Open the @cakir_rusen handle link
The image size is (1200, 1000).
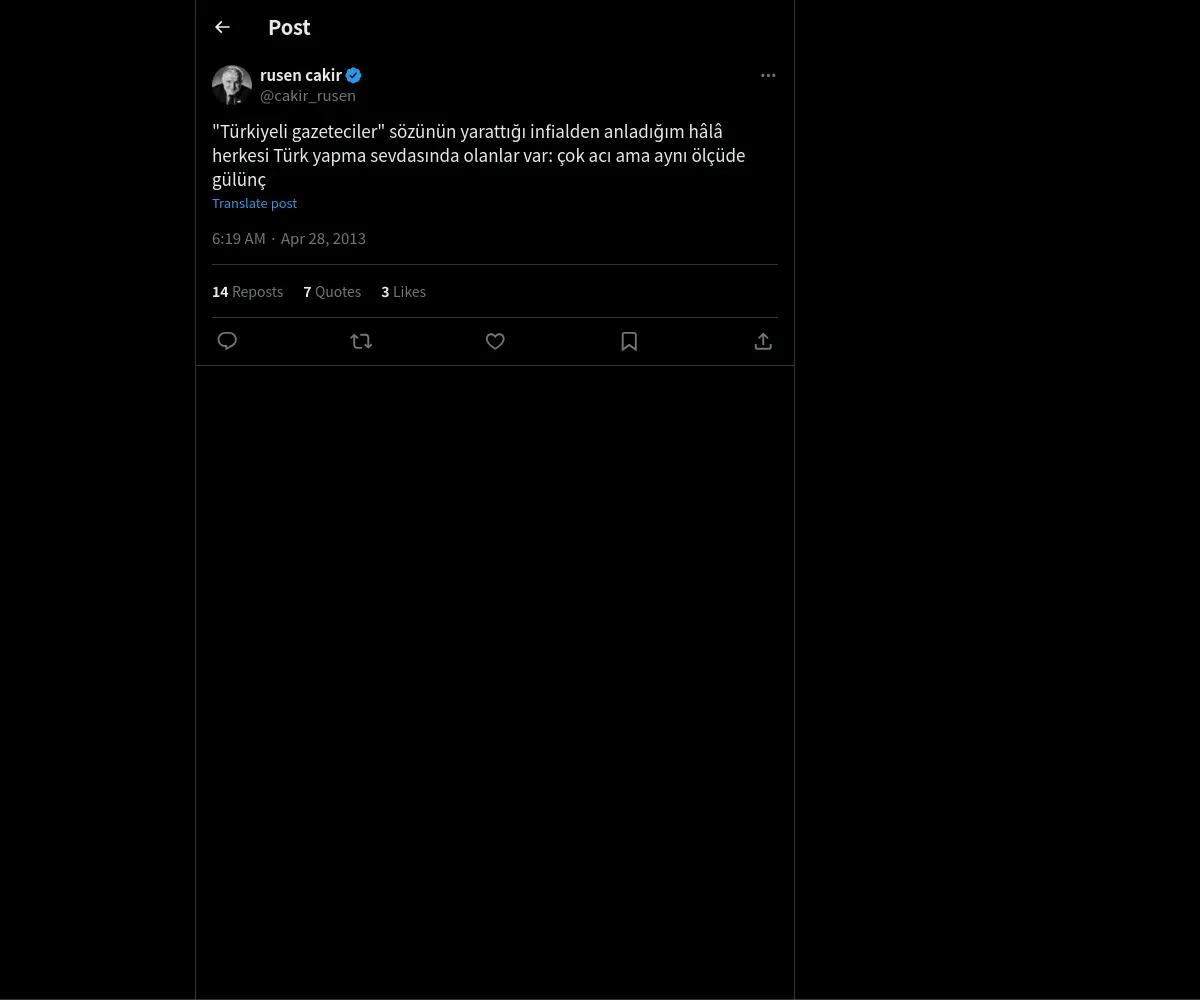click(308, 96)
